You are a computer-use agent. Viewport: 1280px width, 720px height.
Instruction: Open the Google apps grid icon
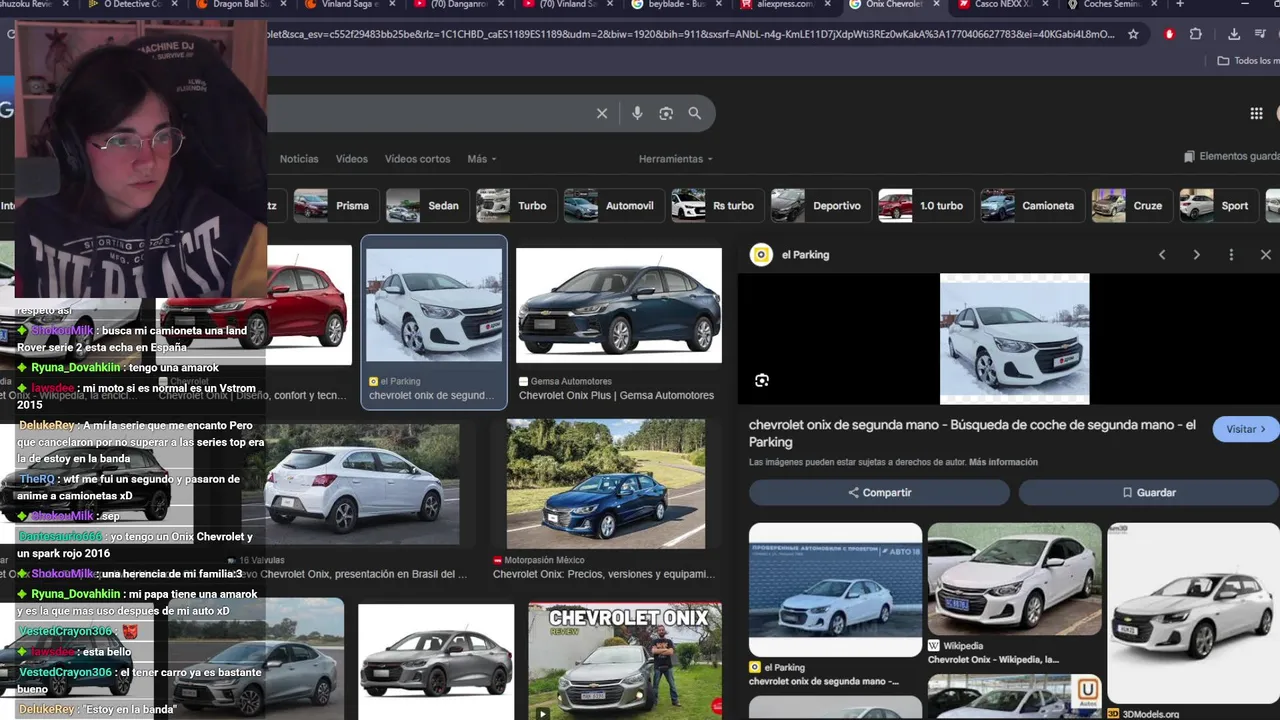pyautogui.click(x=1256, y=114)
